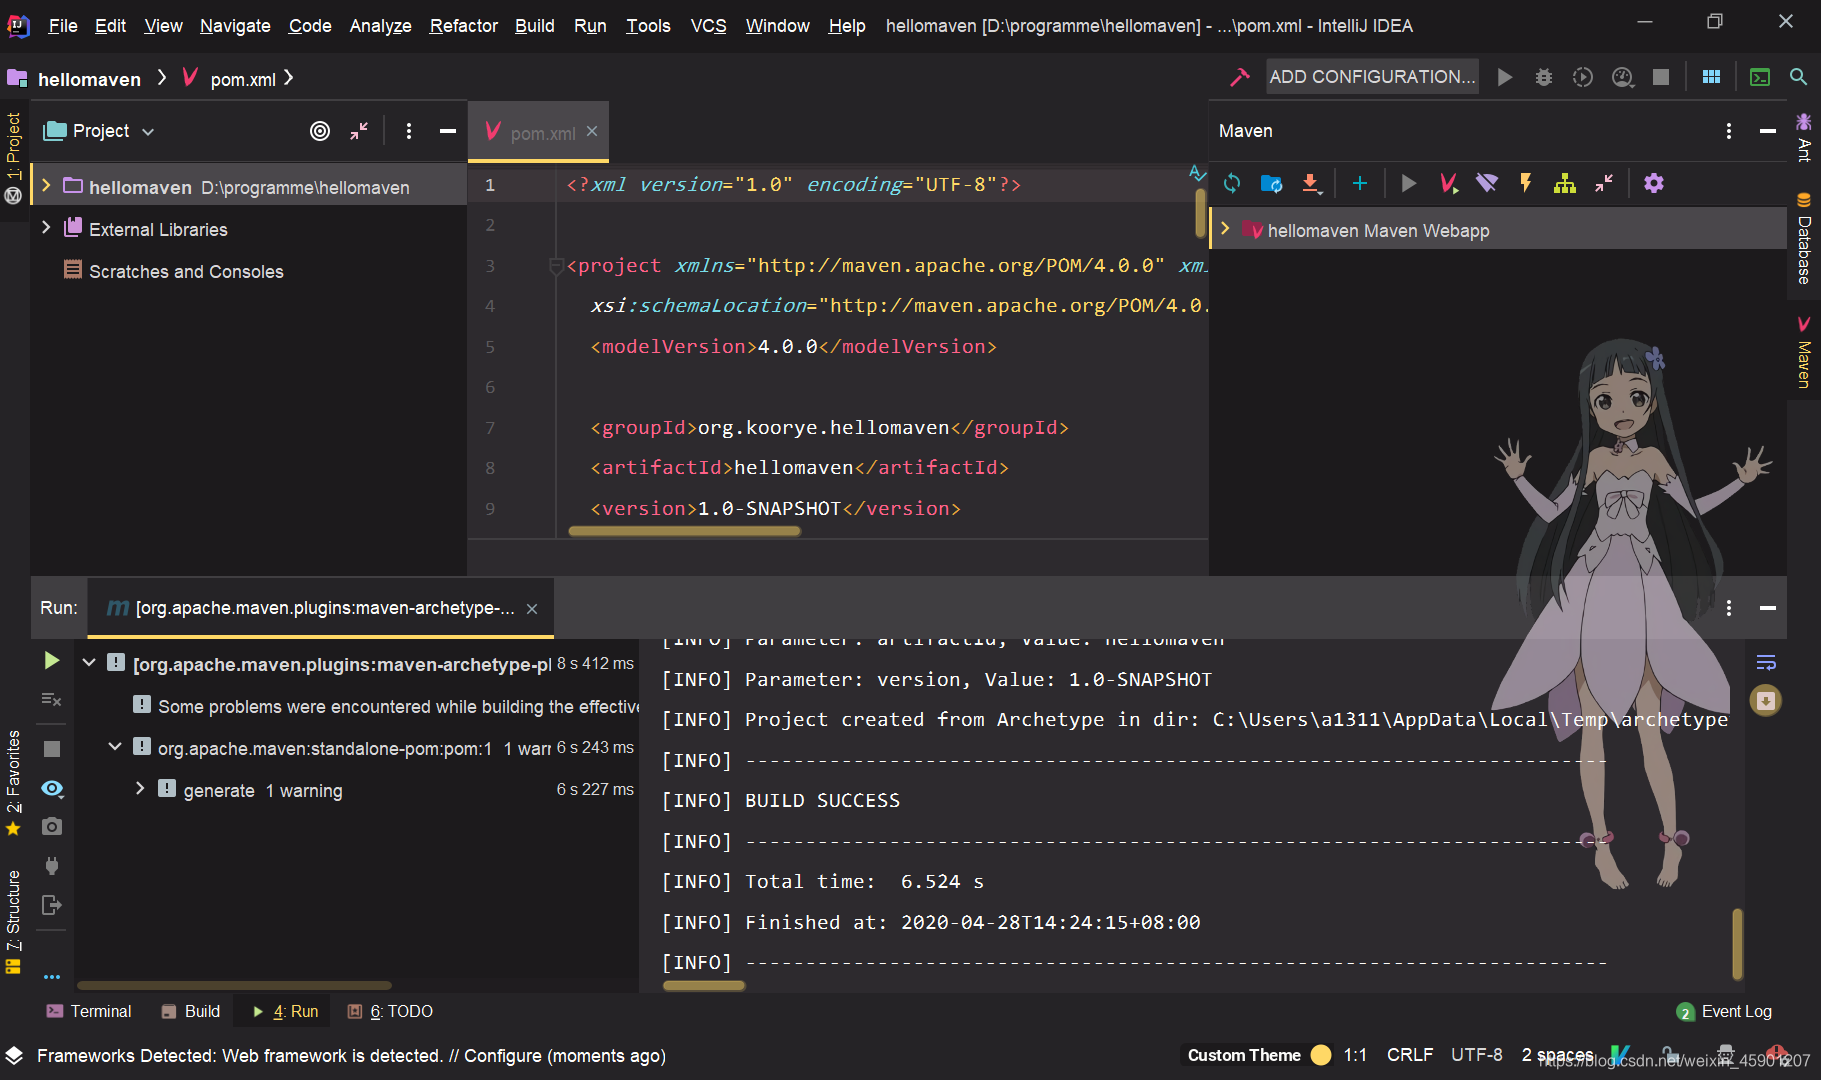1821x1080 pixels.
Task: Open Project panel options menu
Action: point(409,131)
